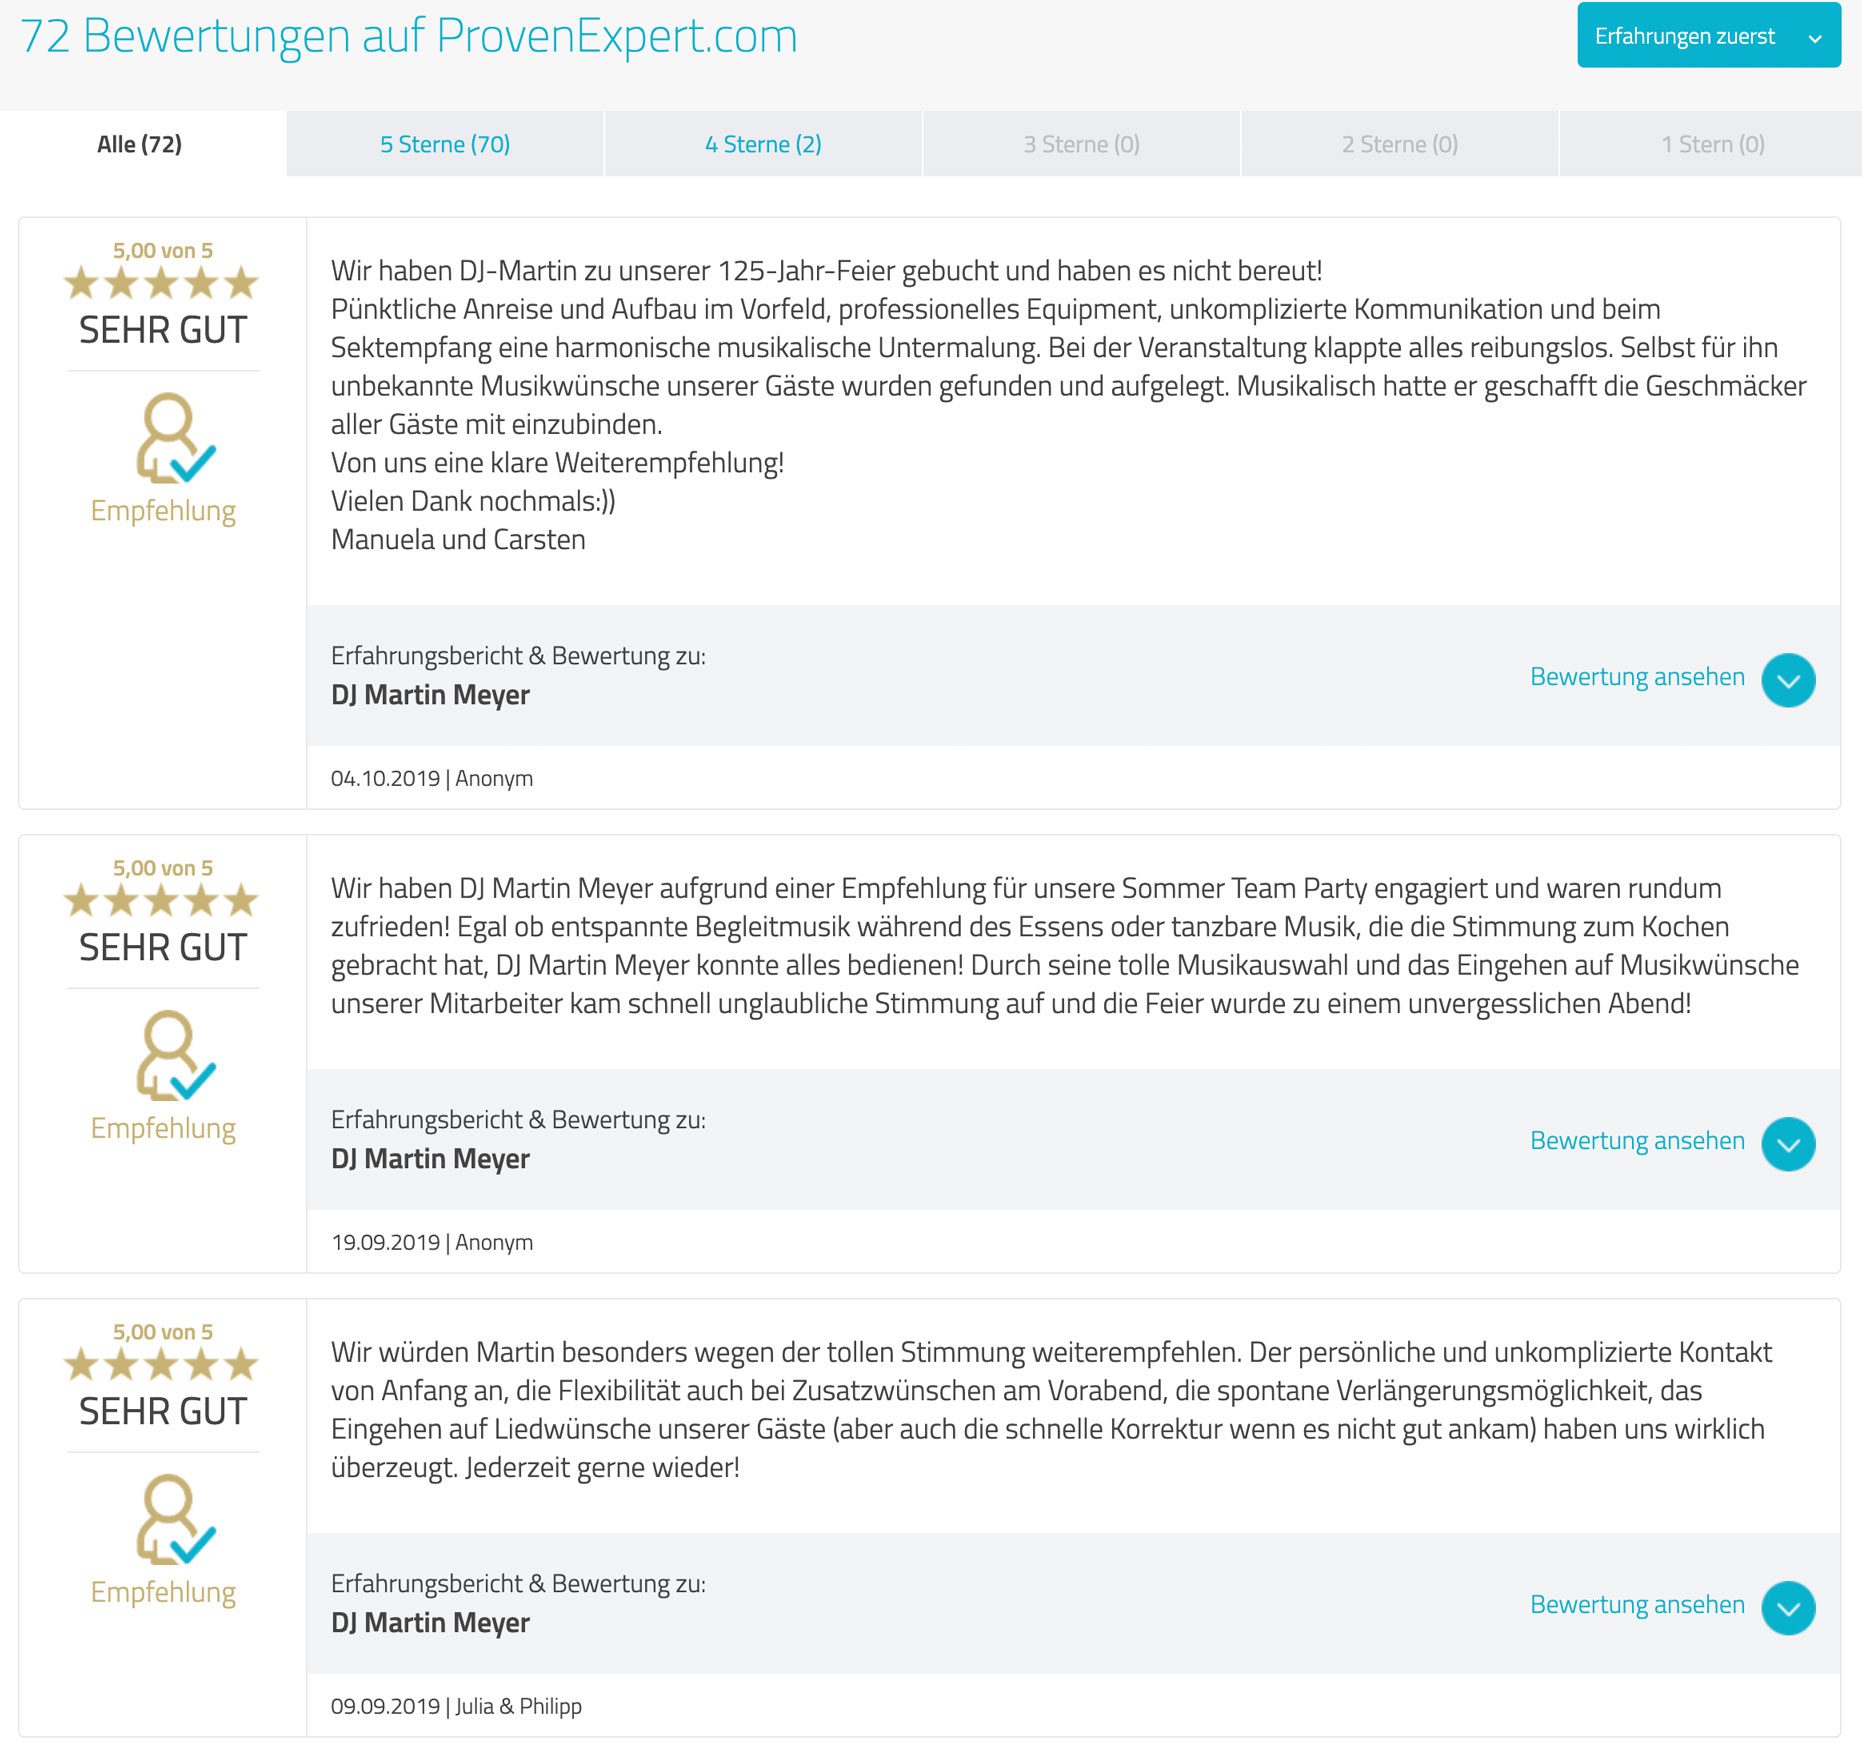Select the '2 Sterne (0)' tab
Viewport: 1862px width, 1747px height.
pyautogui.click(x=1399, y=144)
